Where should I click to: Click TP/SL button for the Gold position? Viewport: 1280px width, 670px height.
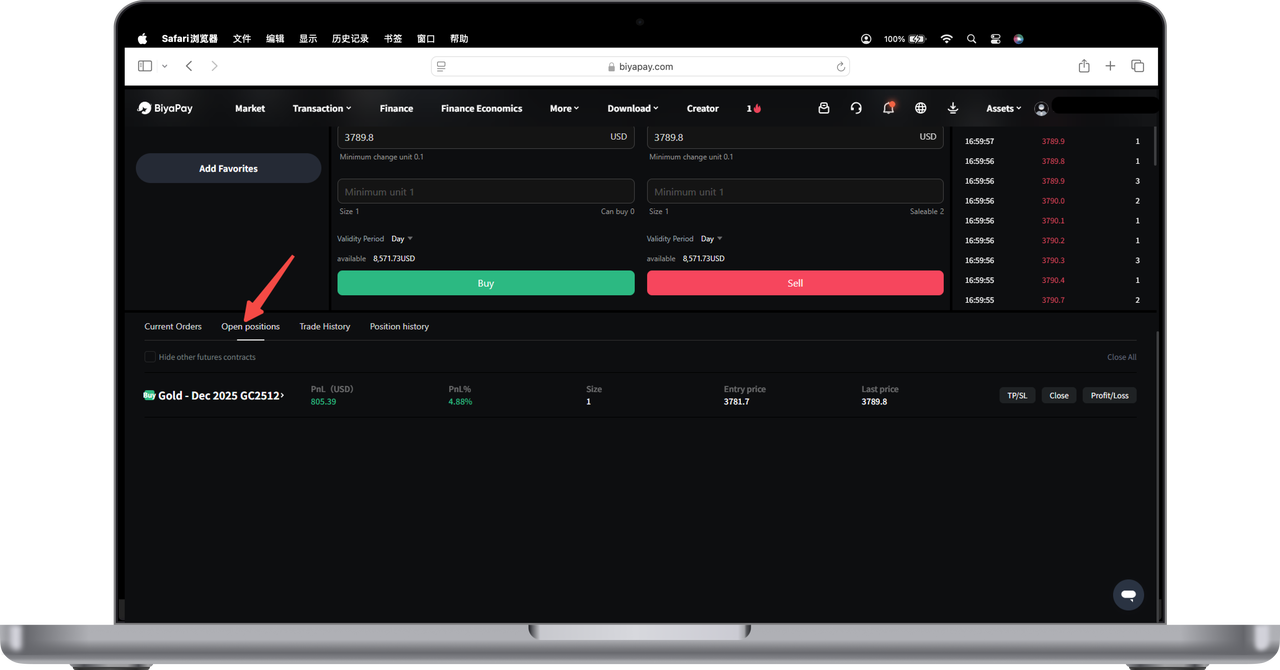click(1017, 395)
